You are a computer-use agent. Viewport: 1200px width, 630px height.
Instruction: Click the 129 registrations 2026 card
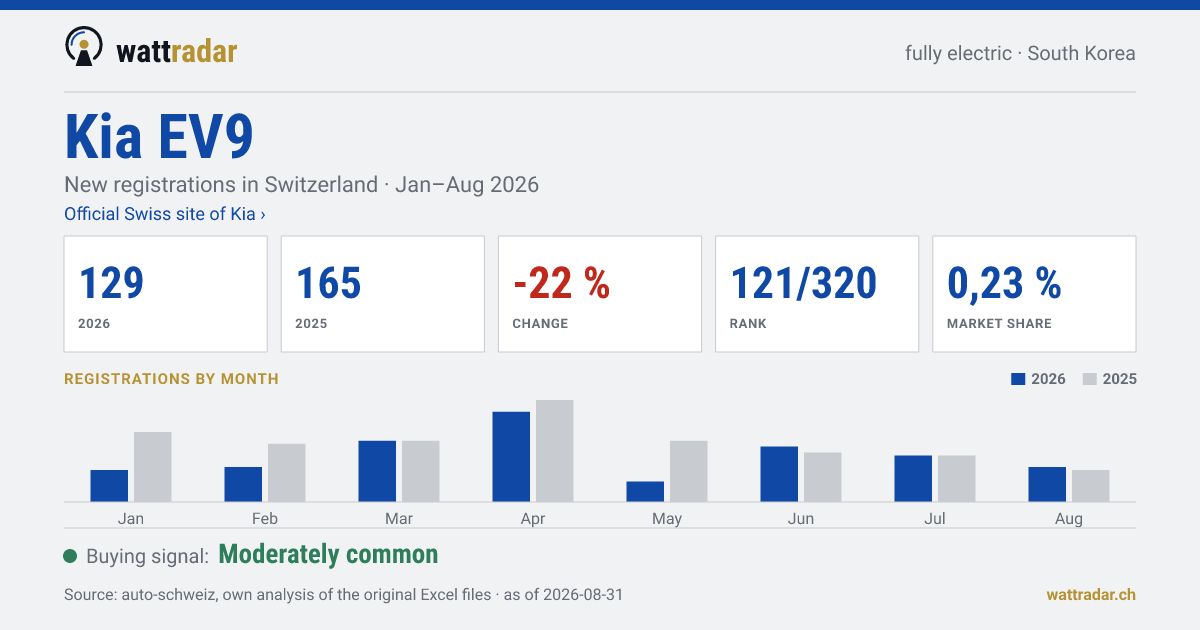pyautogui.click(x=166, y=294)
